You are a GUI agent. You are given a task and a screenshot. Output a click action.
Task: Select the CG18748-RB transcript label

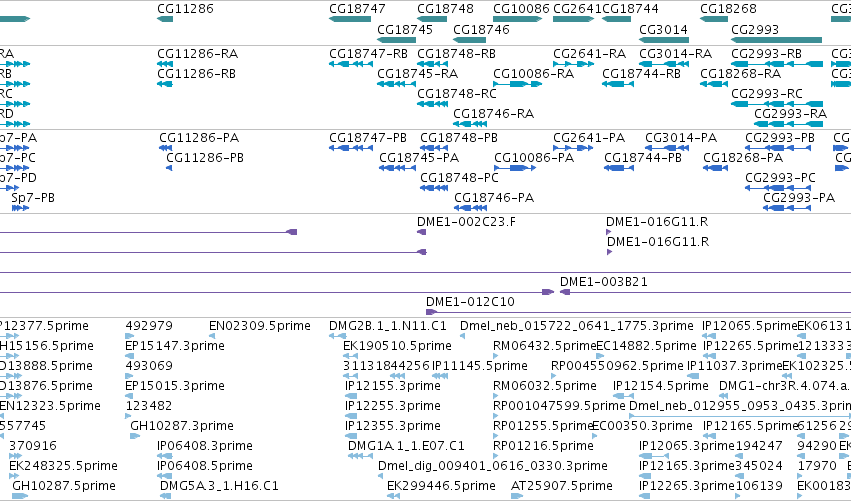(x=456, y=54)
